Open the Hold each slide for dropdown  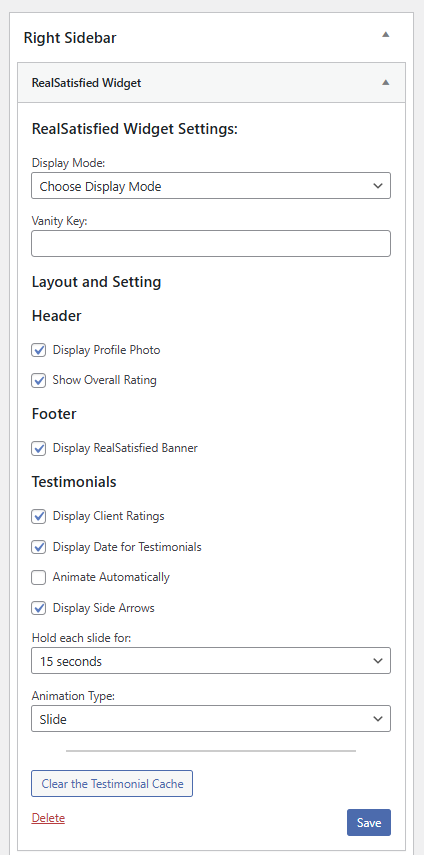211,661
